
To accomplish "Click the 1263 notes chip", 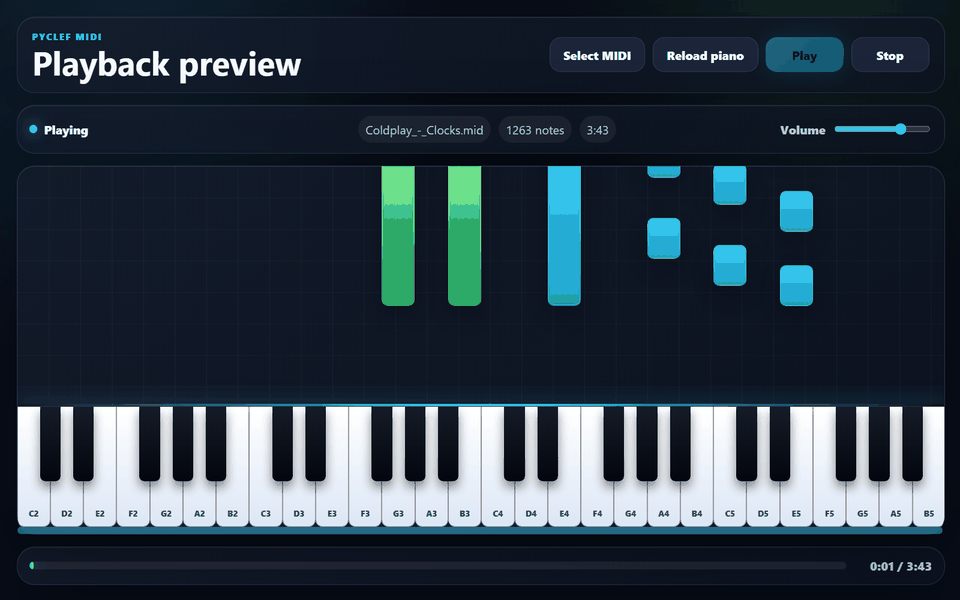I will point(535,130).
